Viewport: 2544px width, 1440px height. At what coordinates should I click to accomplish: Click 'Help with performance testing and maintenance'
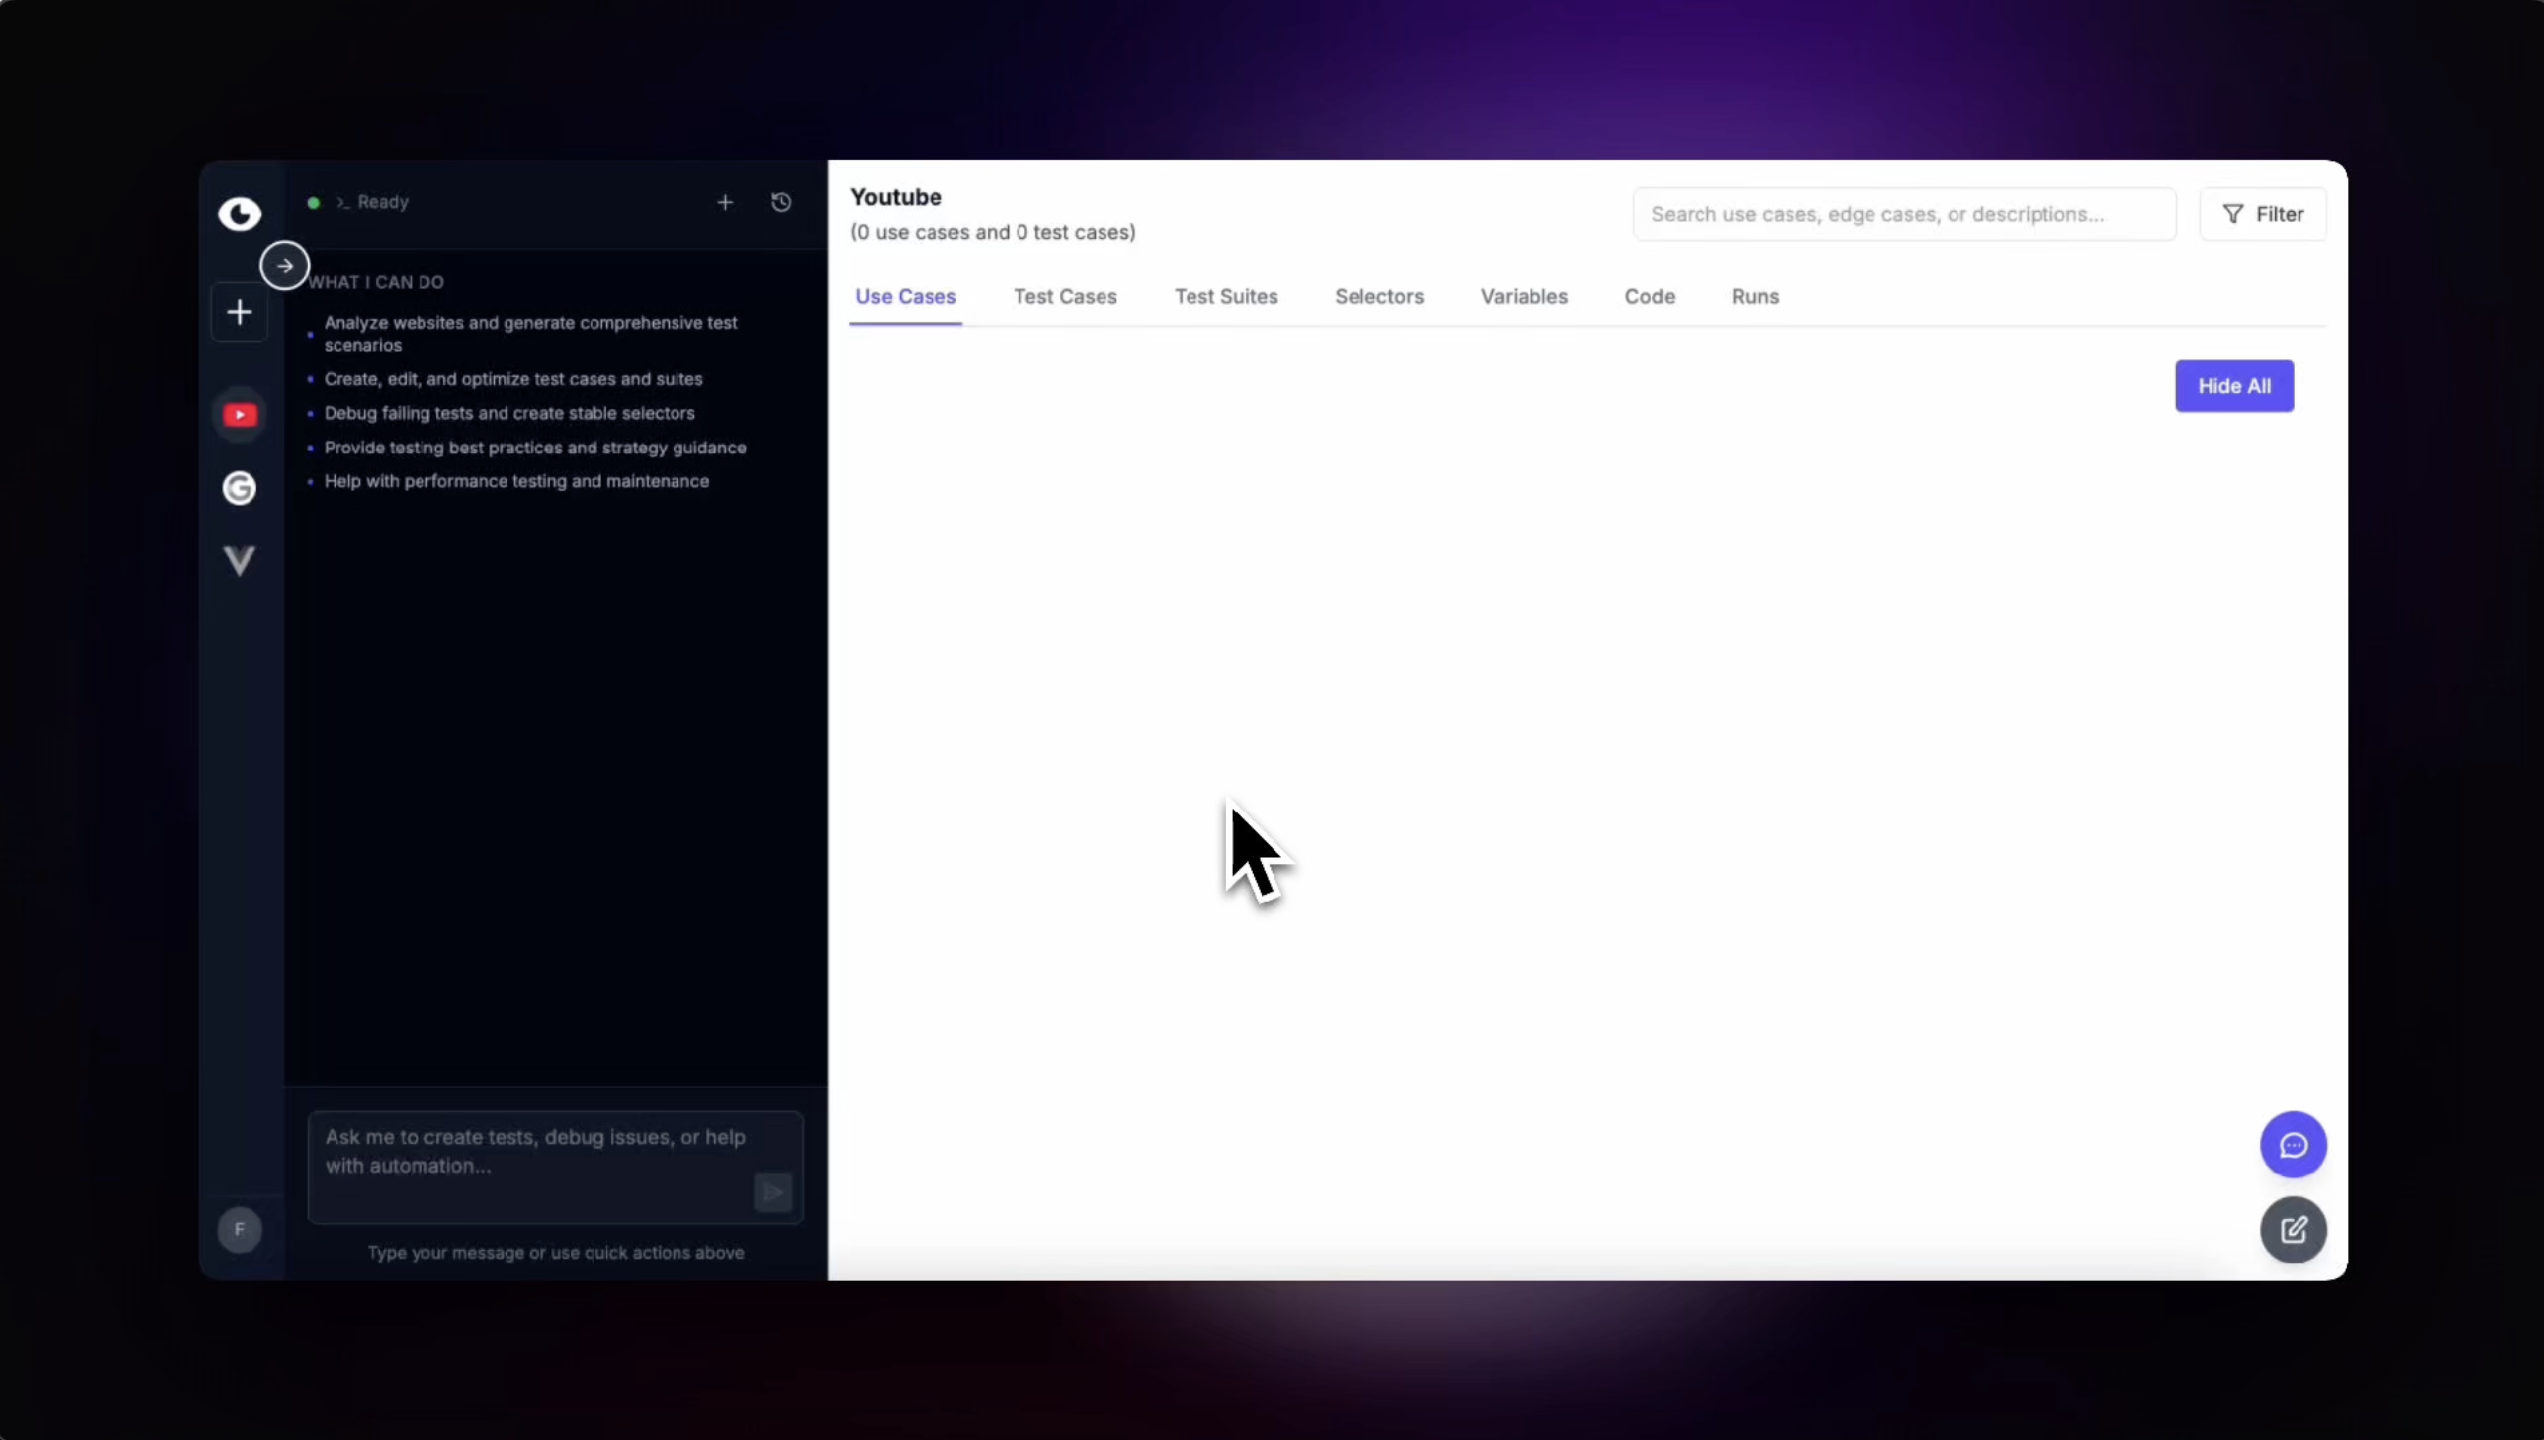tap(516, 481)
